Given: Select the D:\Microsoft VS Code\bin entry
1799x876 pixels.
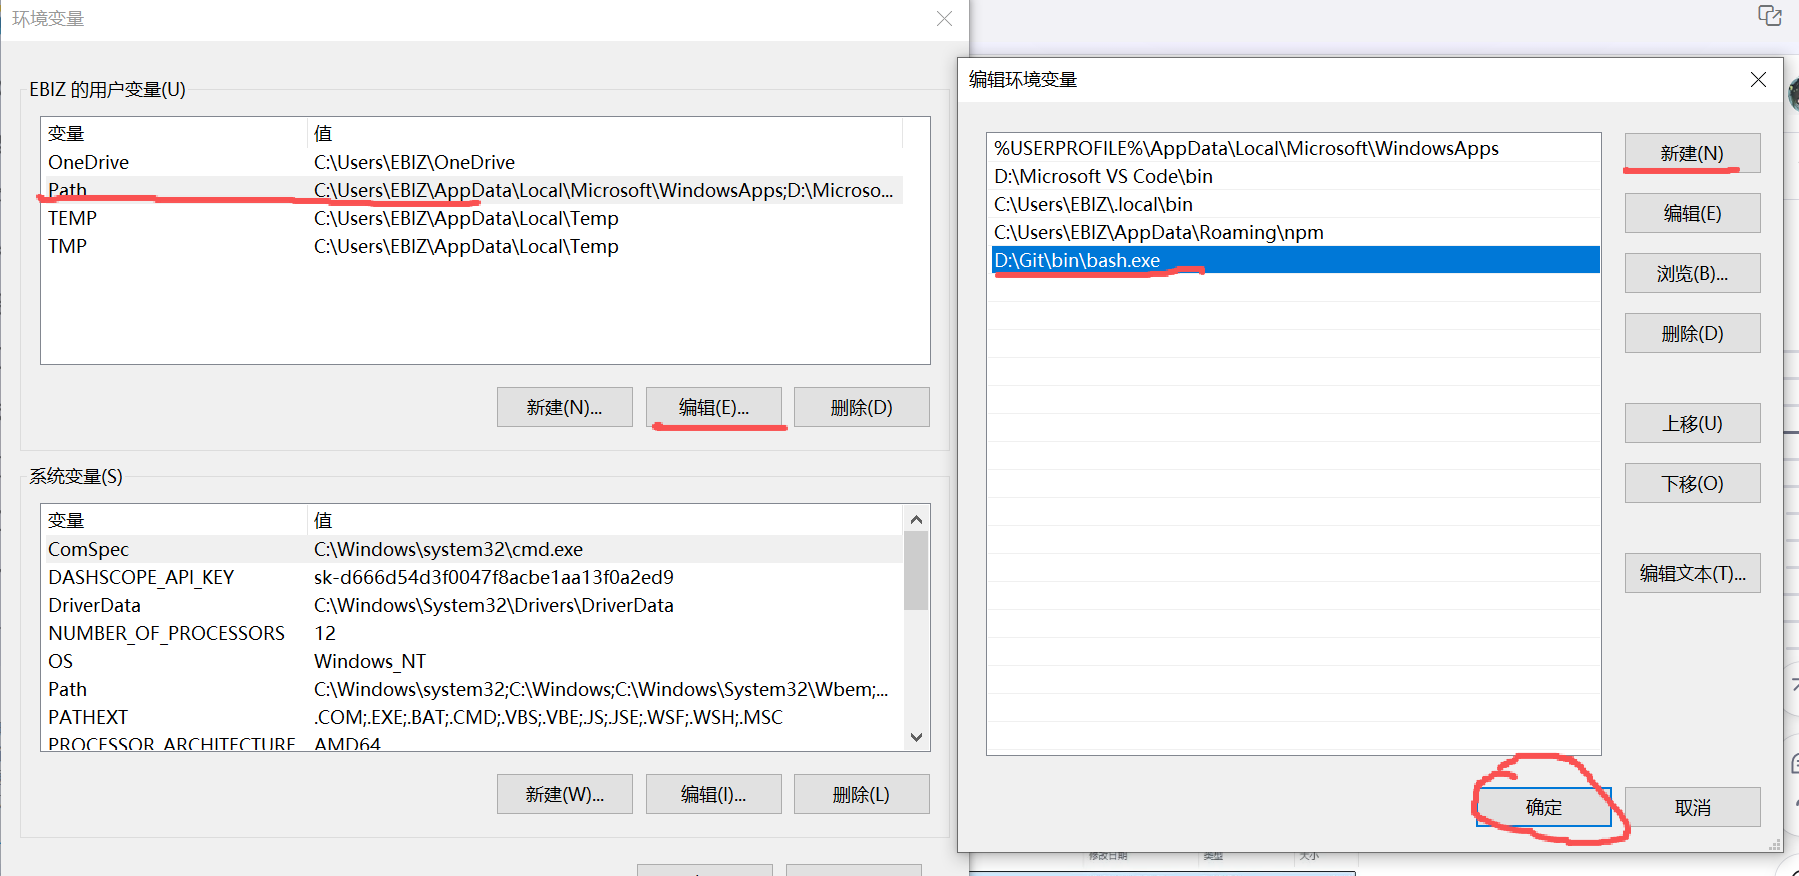Looking at the screenshot, I should [x=1294, y=176].
